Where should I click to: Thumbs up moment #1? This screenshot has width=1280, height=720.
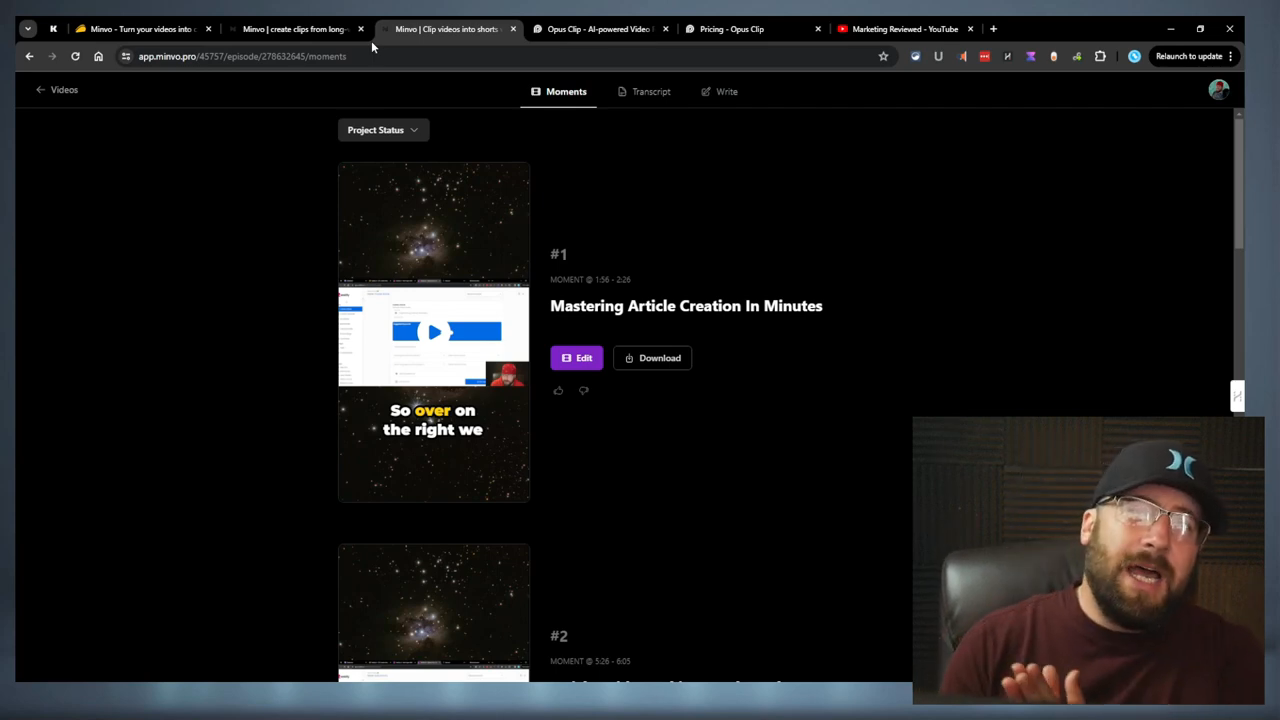click(x=558, y=391)
